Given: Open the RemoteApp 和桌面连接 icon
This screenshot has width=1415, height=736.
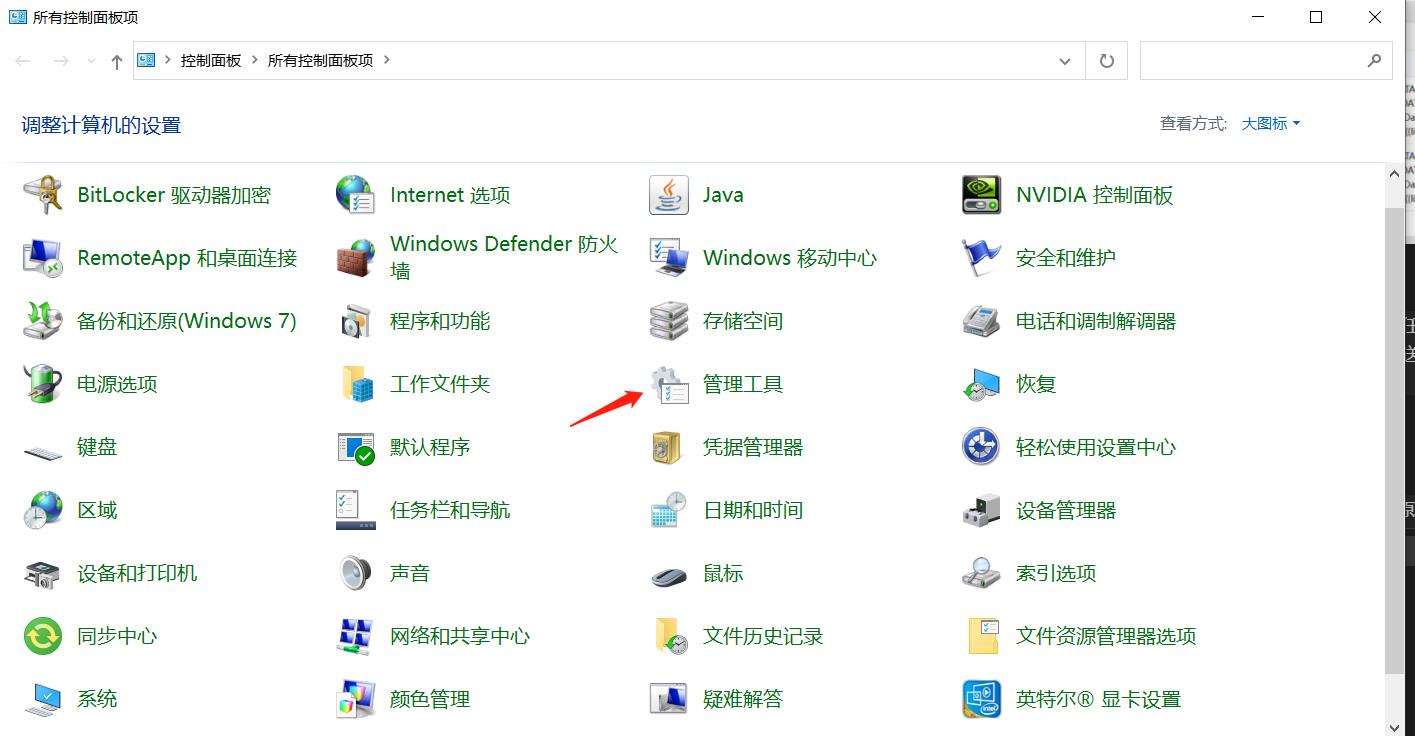Looking at the screenshot, I should (x=43, y=258).
